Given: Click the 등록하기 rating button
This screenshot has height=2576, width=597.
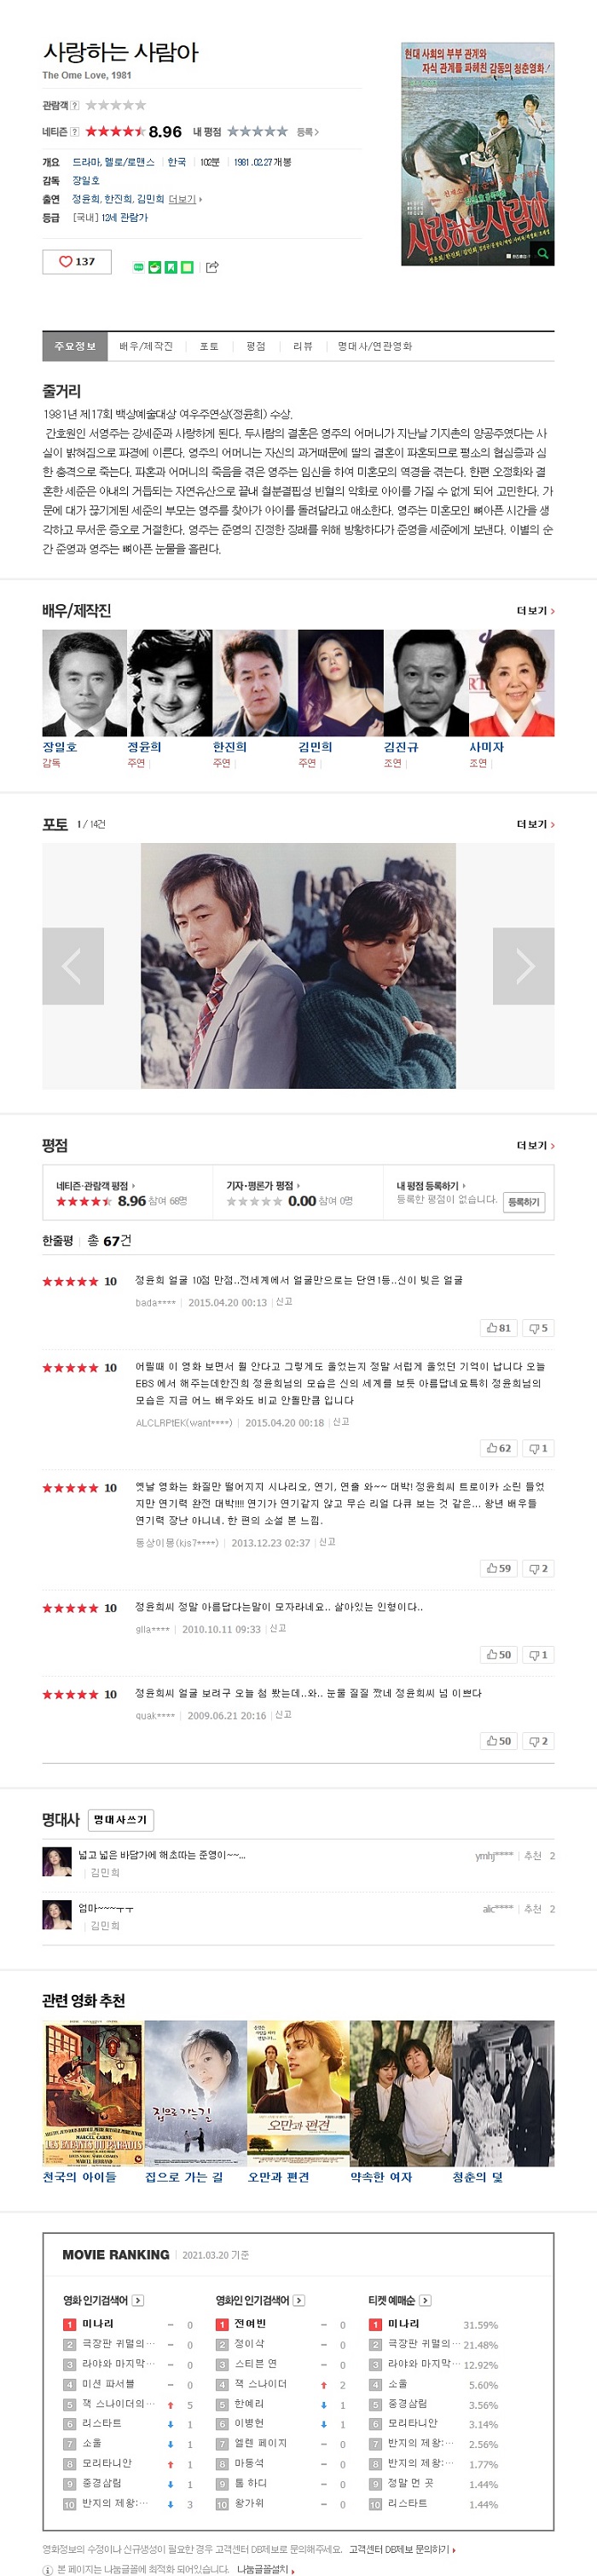Looking at the screenshot, I should click(x=523, y=1202).
